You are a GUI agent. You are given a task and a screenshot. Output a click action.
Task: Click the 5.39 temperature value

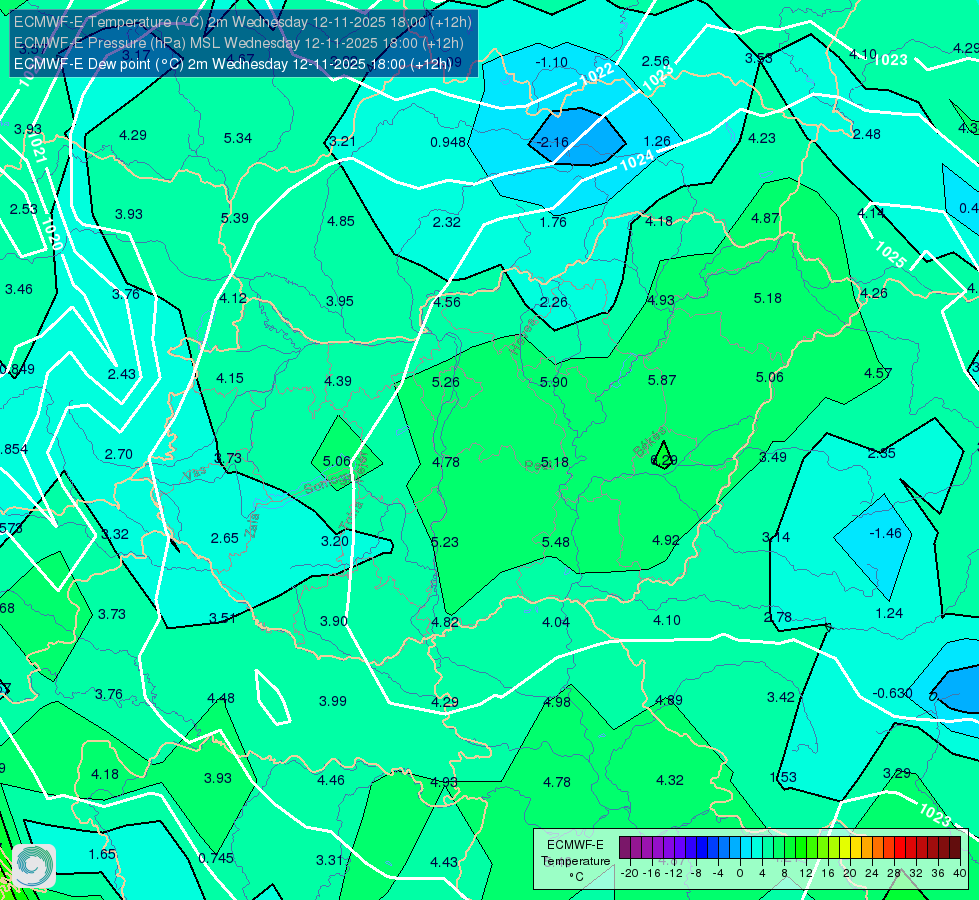pyautogui.click(x=235, y=219)
